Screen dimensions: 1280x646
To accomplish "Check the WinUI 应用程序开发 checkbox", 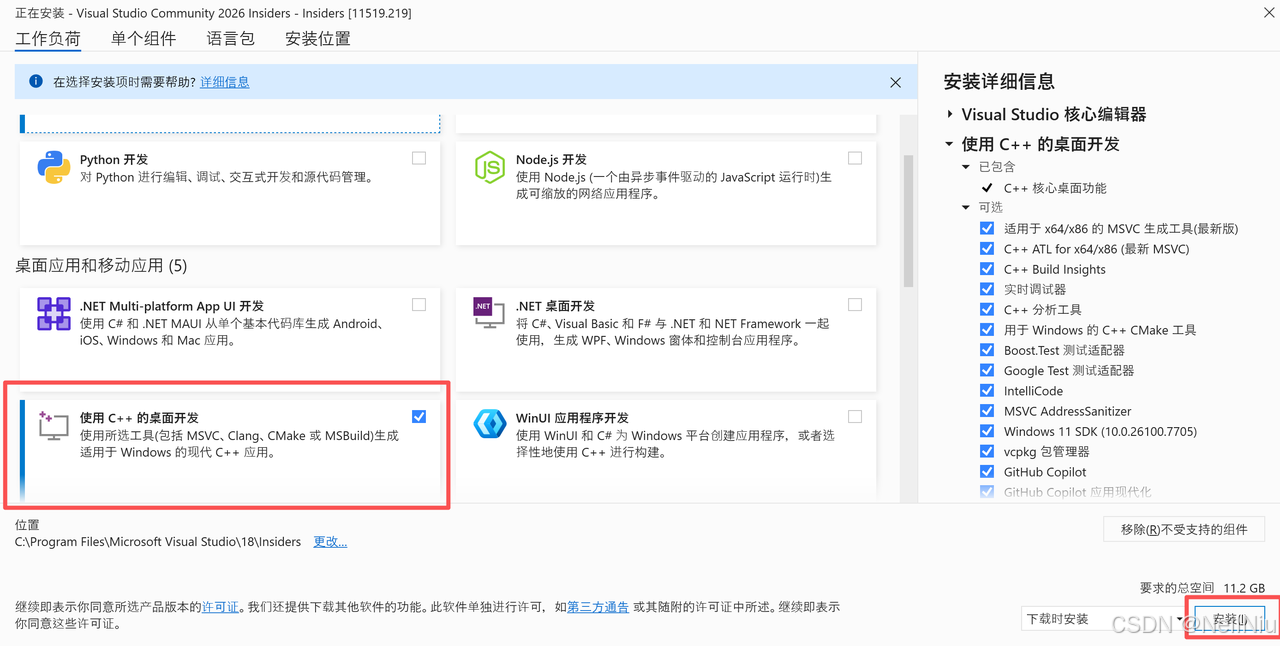I will (x=855, y=417).
